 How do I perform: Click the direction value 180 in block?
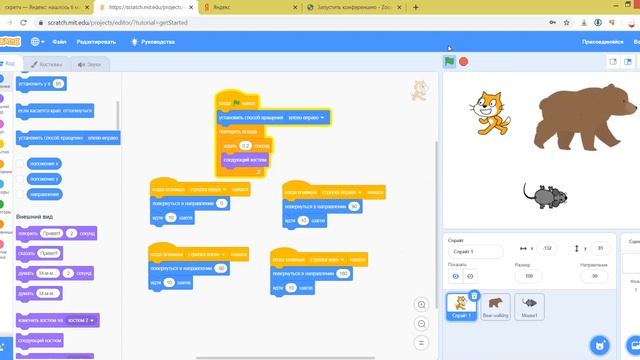click(343, 273)
